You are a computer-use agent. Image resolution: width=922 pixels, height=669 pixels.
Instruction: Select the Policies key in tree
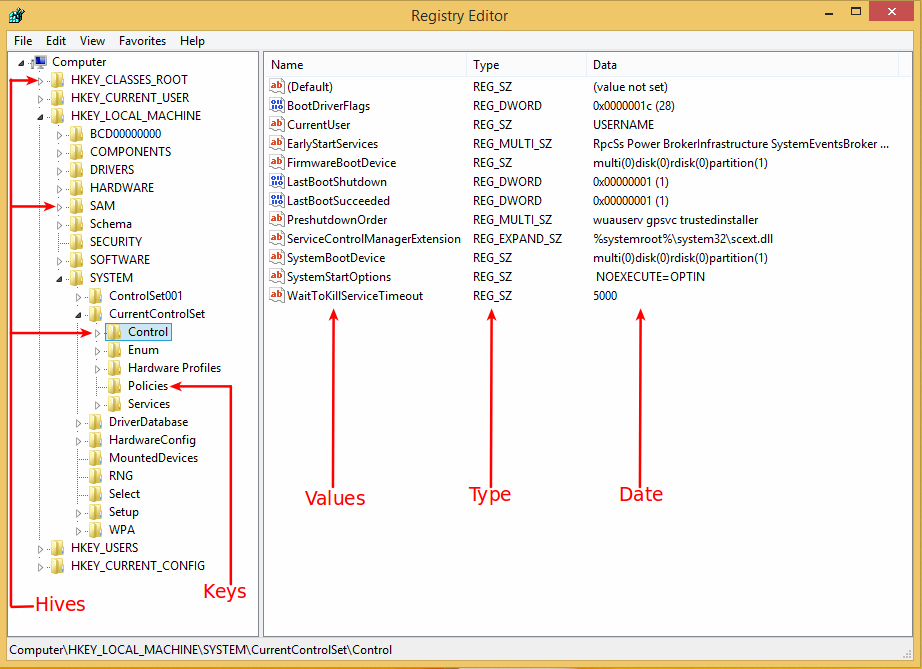tap(147, 386)
